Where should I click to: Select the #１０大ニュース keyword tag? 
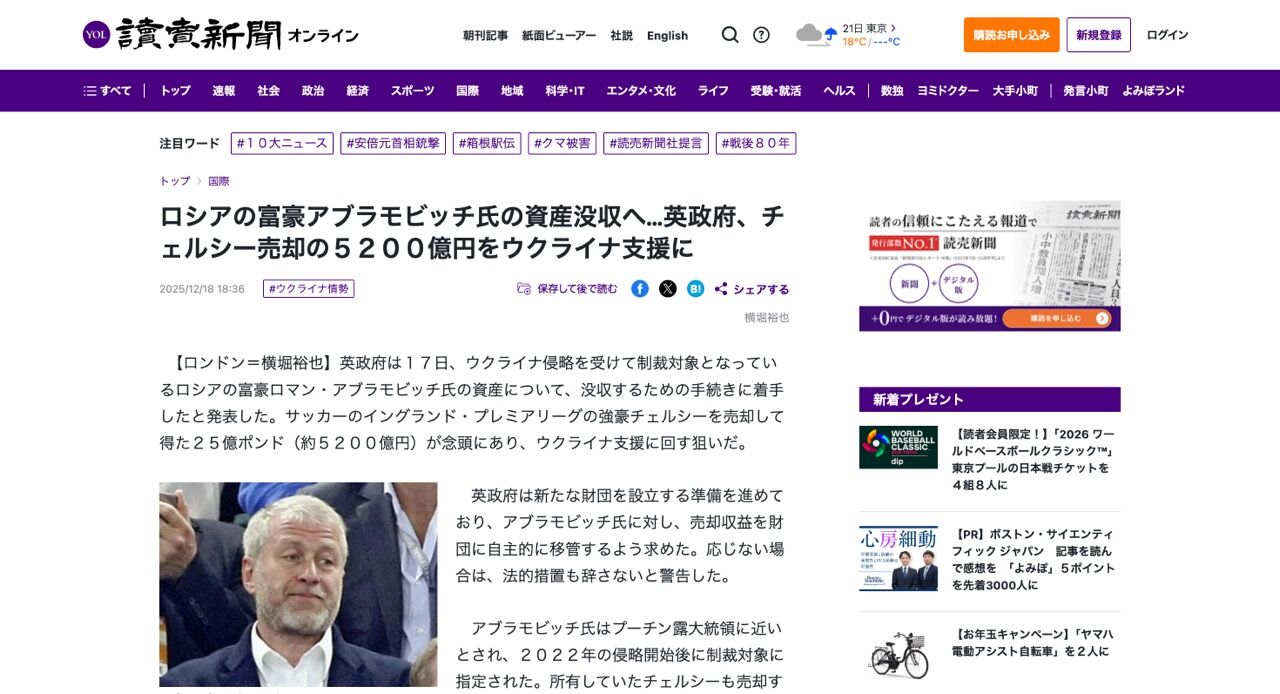click(282, 143)
